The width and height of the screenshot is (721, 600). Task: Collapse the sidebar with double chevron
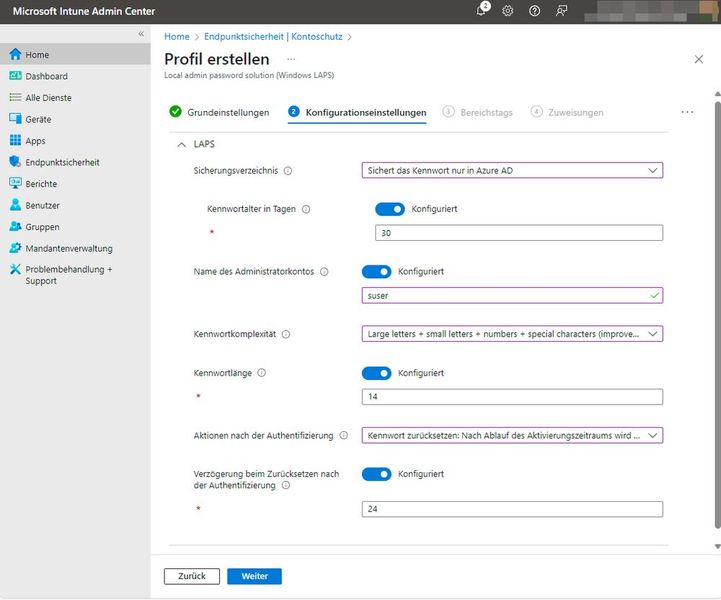coord(141,34)
